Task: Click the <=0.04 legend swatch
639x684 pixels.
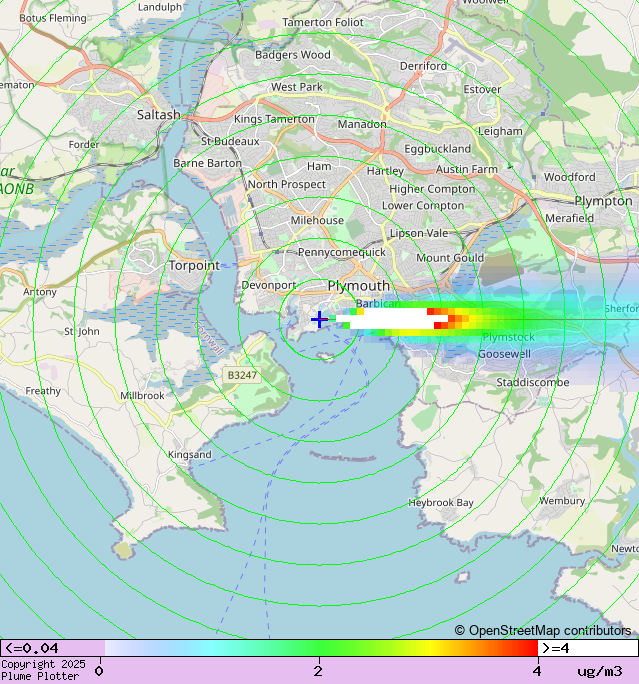Action: [52, 648]
